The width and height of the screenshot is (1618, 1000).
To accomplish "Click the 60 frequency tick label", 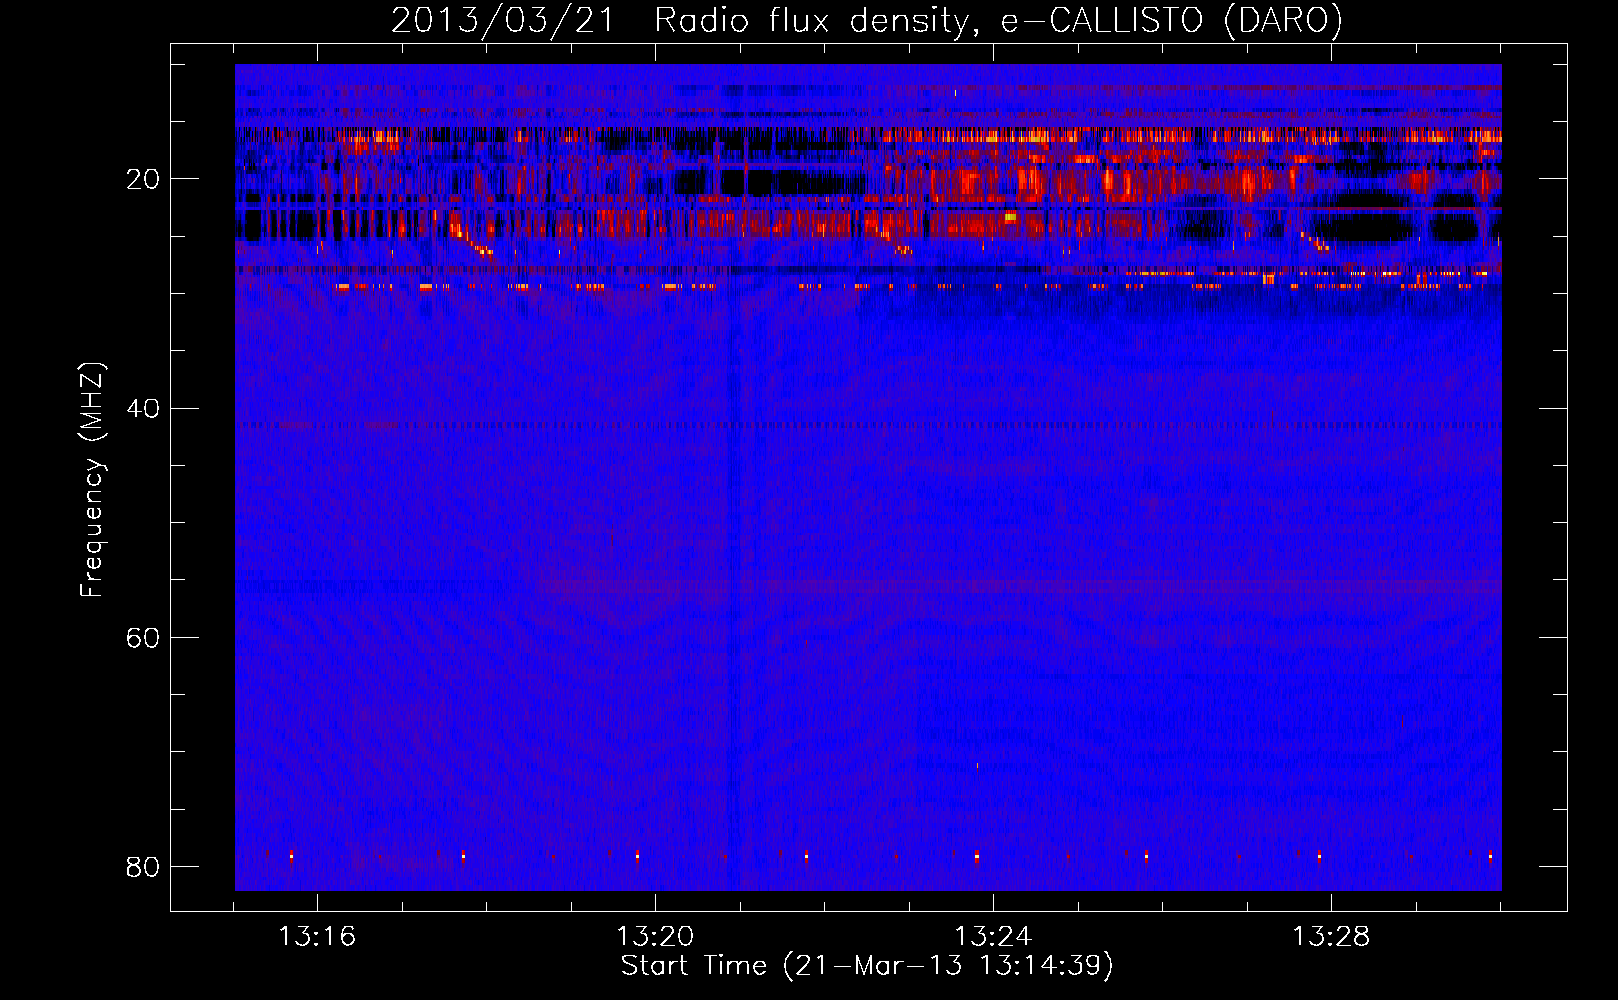I will 143,637.
